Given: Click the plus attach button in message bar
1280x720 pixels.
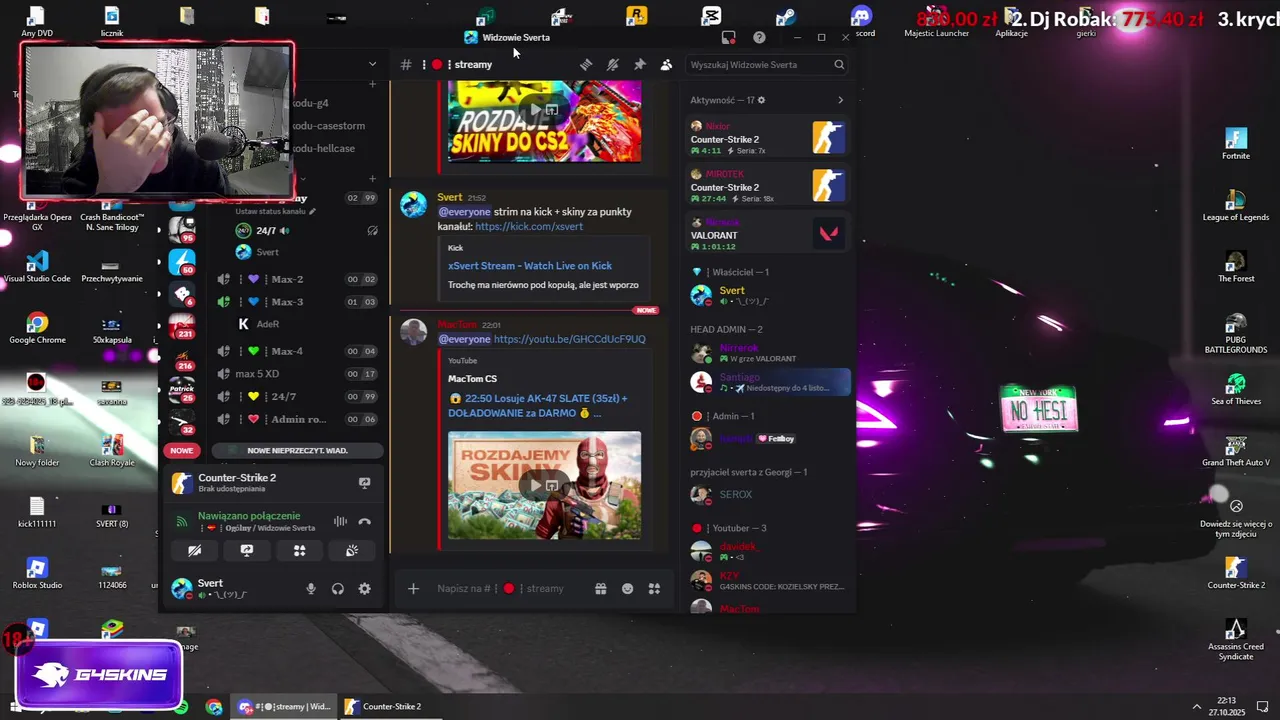Looking at the screenshot, I should [413, 589].
